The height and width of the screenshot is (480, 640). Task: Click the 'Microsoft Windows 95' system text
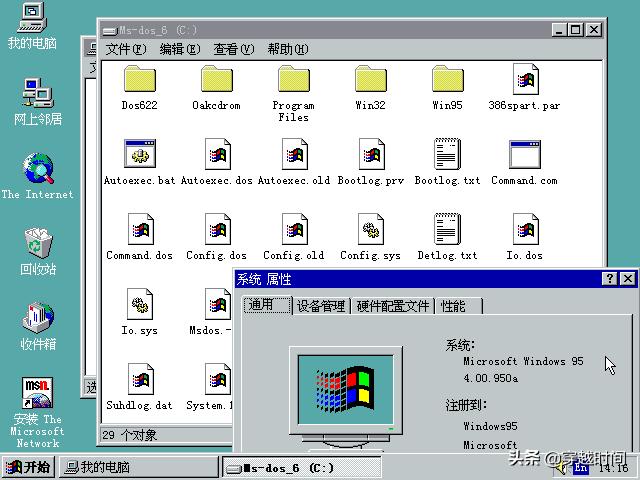coord(523,361)
